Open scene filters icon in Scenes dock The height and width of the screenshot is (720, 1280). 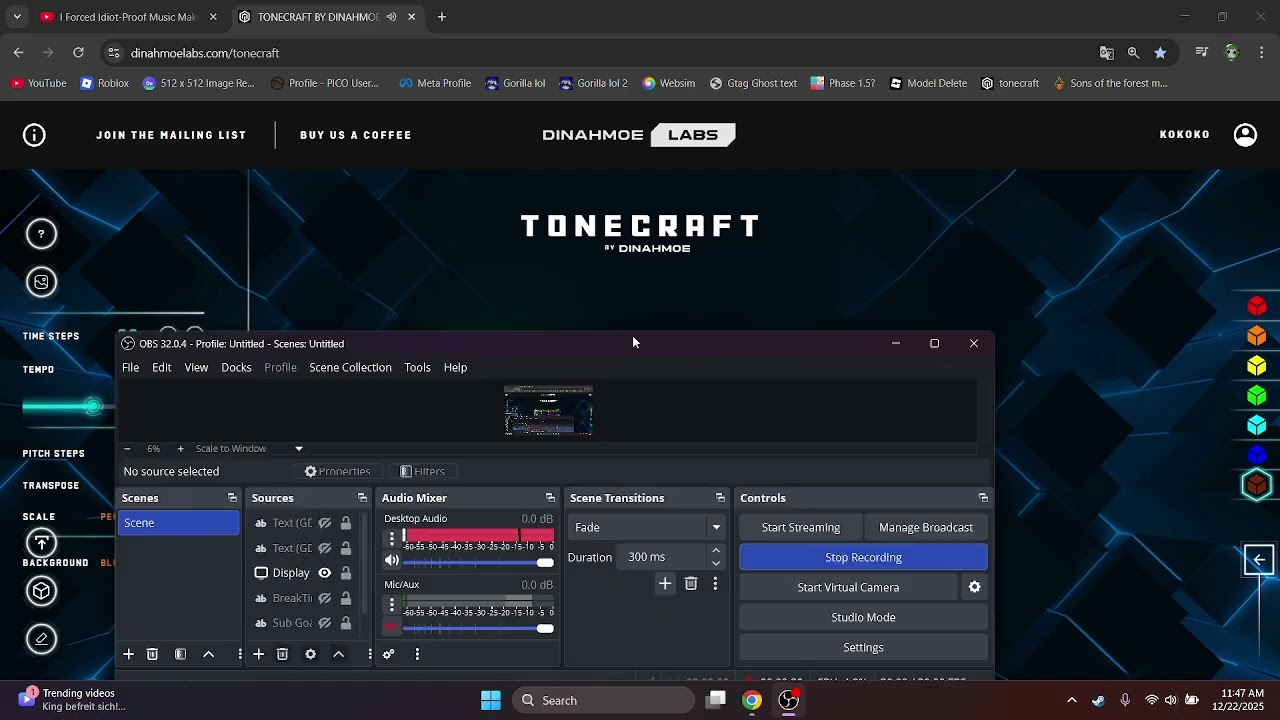tap(180, 654)
